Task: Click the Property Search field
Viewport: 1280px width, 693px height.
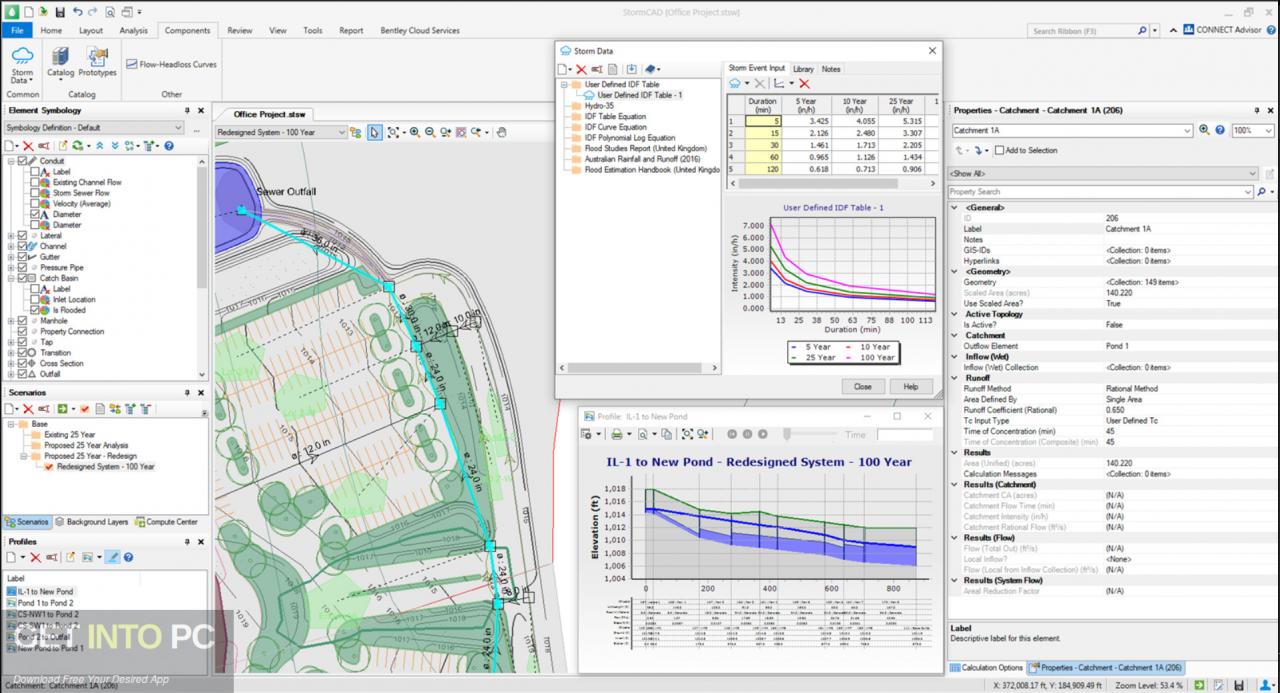Action: [1100, 191]
